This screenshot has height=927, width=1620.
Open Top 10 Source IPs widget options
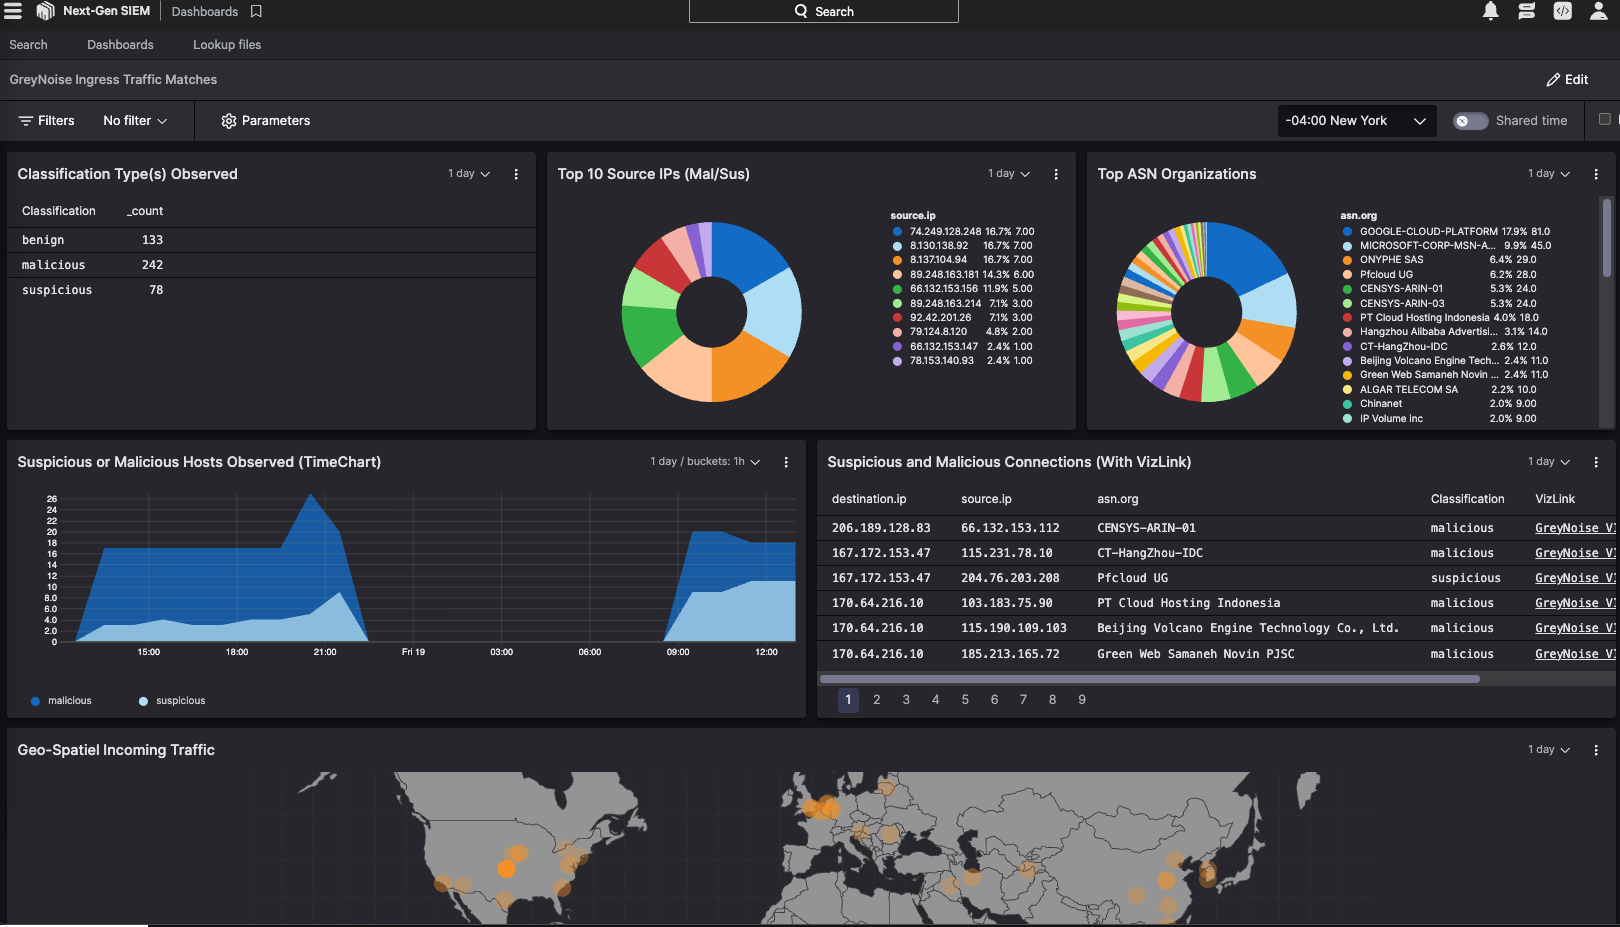[x=1056, y=174]
